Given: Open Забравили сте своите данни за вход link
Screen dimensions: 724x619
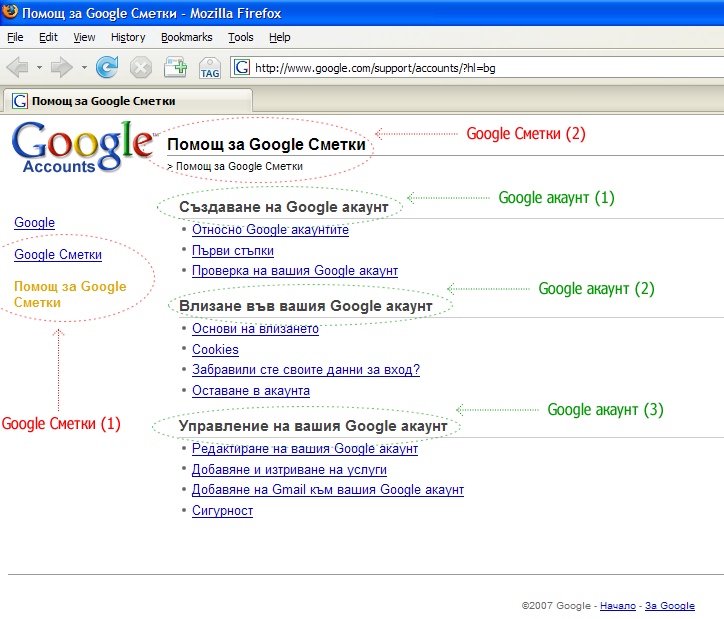Looking at the screenshot, I should coord(306,370).
